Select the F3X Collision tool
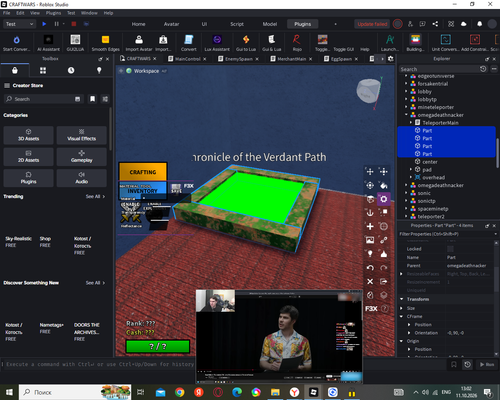This screenshot has height=400, width=500. [384, 213]
